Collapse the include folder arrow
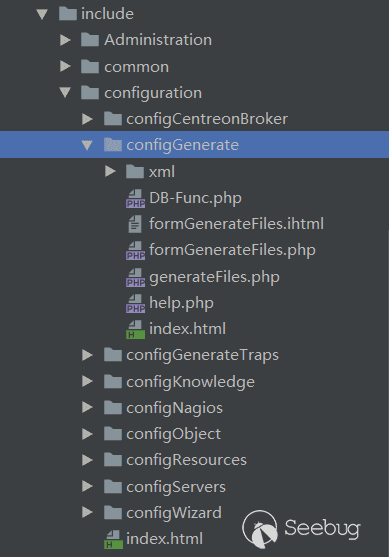Screen dimensions: 389x557 (42, 14)
